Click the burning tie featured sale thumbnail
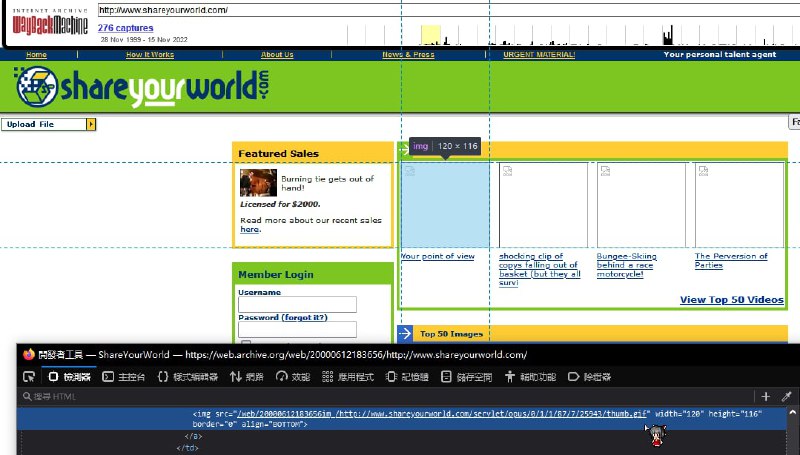The width and height of the screenshot is (800, 455). [x=258, y=183]
